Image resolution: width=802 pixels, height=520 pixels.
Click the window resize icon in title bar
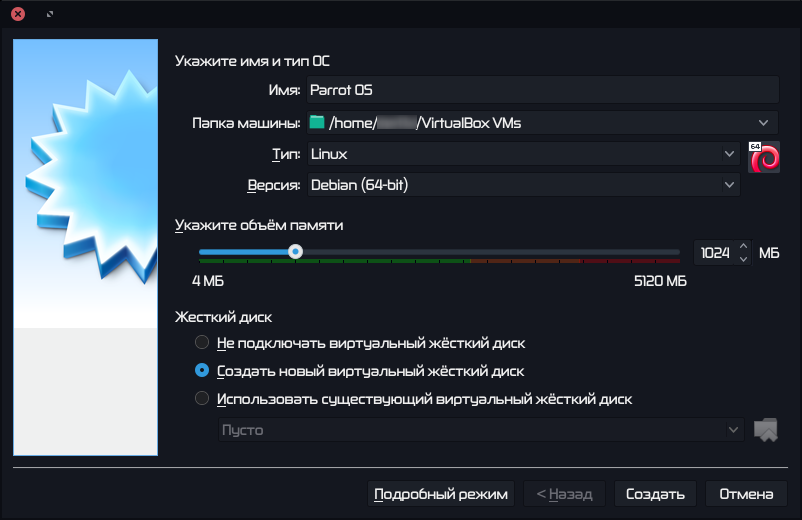pos(50,14)
